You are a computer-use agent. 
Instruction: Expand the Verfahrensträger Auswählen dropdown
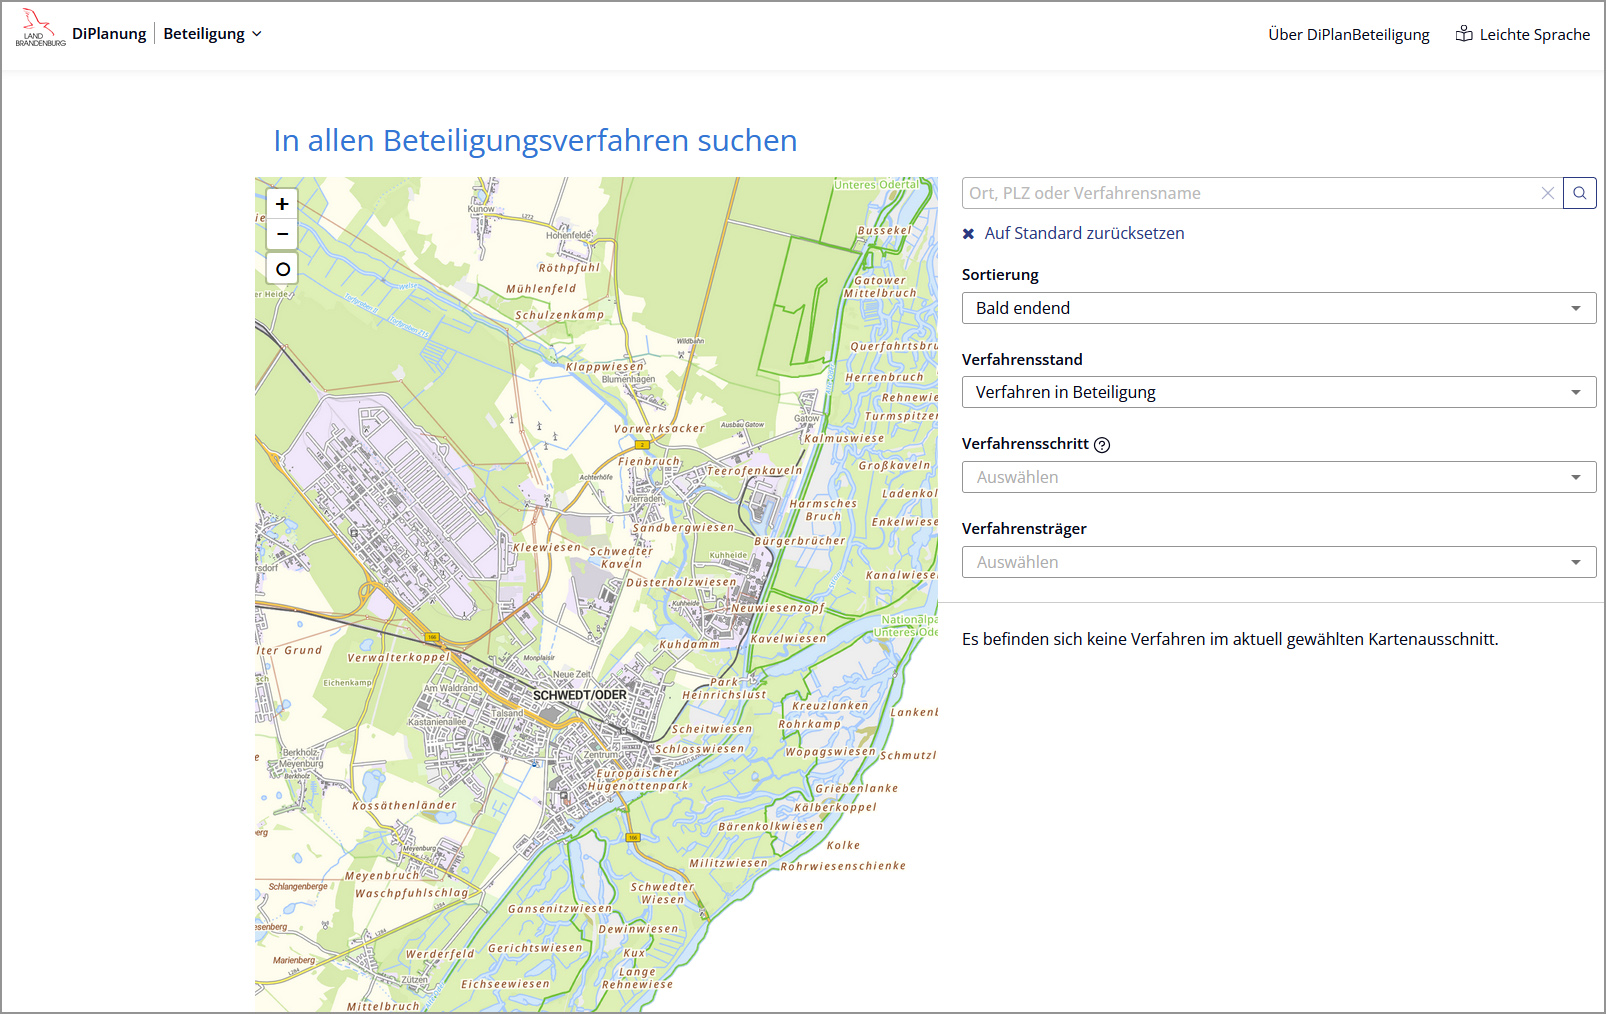point(1278,562)
